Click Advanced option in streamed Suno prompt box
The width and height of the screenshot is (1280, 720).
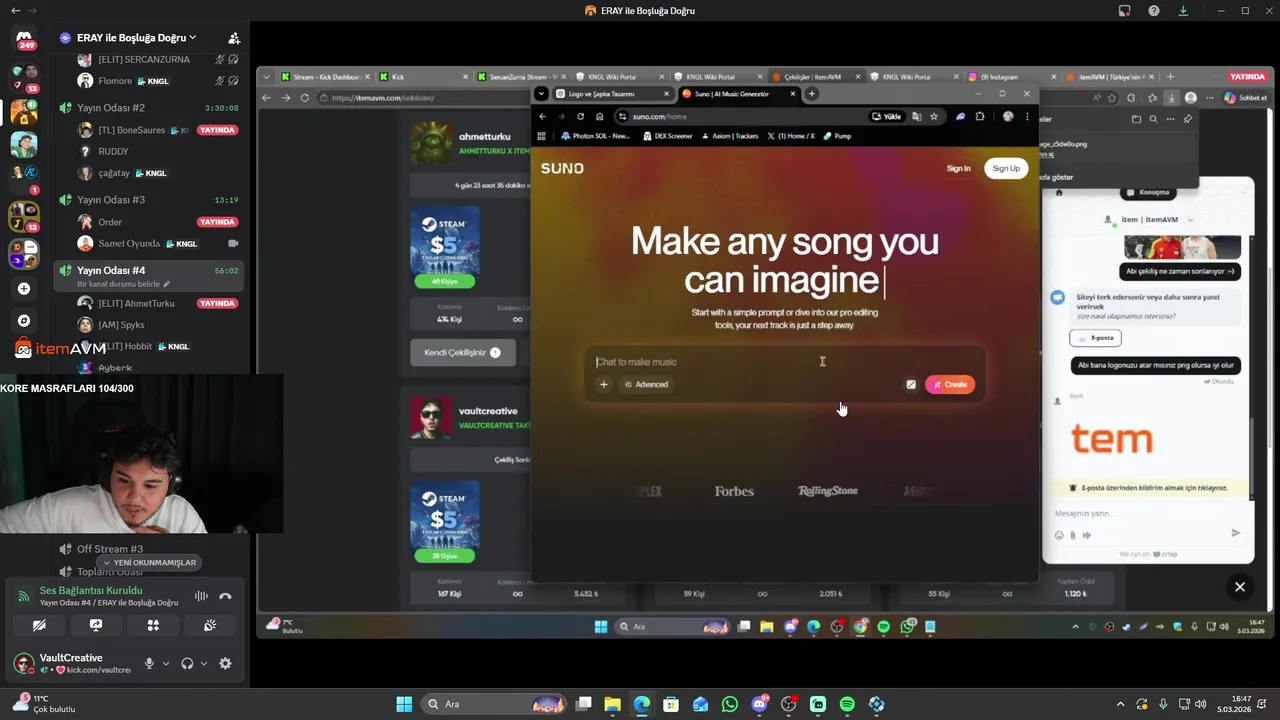[x=646, y=384]
